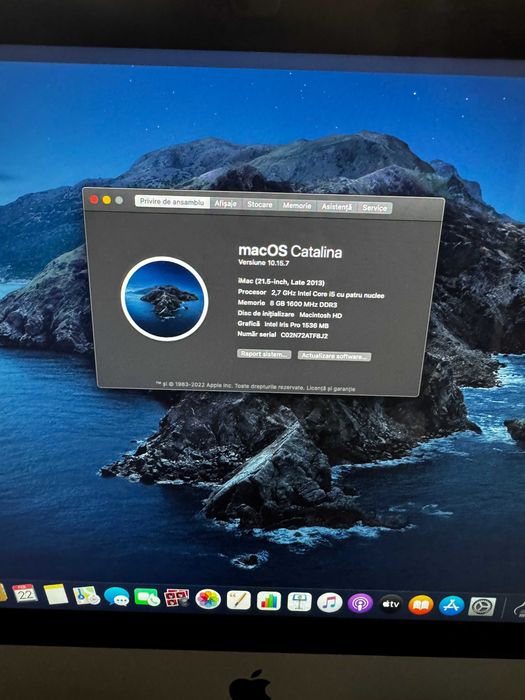Open the Stocare tab
Image resolution: width=525 pixels, height=700 pixels.
[260, 204]
